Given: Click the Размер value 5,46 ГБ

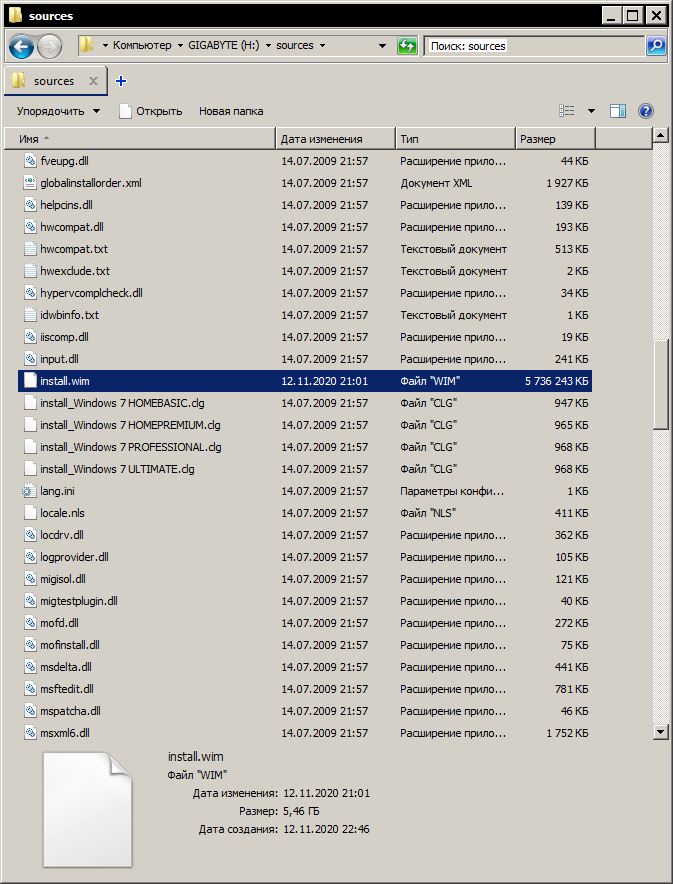Looking at the screenshot, I should click(x=301, y=811).
